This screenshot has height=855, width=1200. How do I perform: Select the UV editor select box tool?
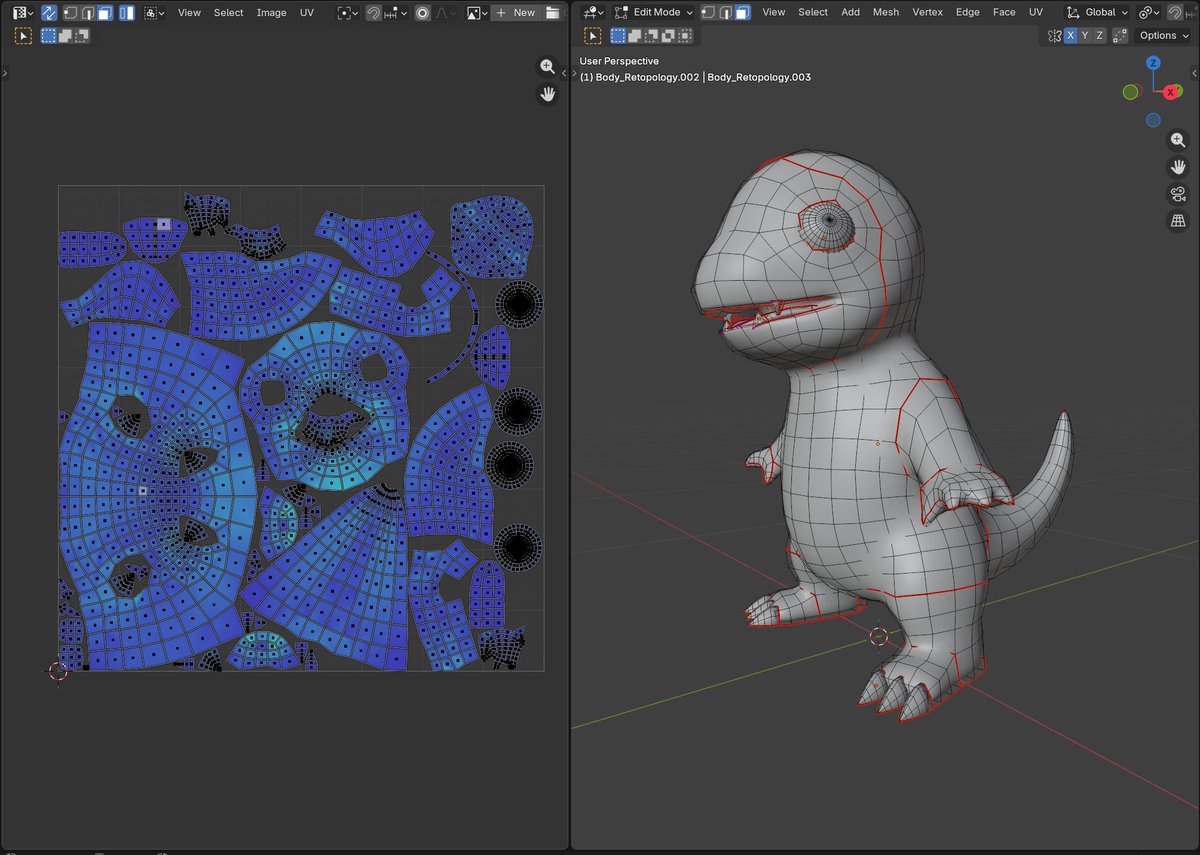point(23,35)
